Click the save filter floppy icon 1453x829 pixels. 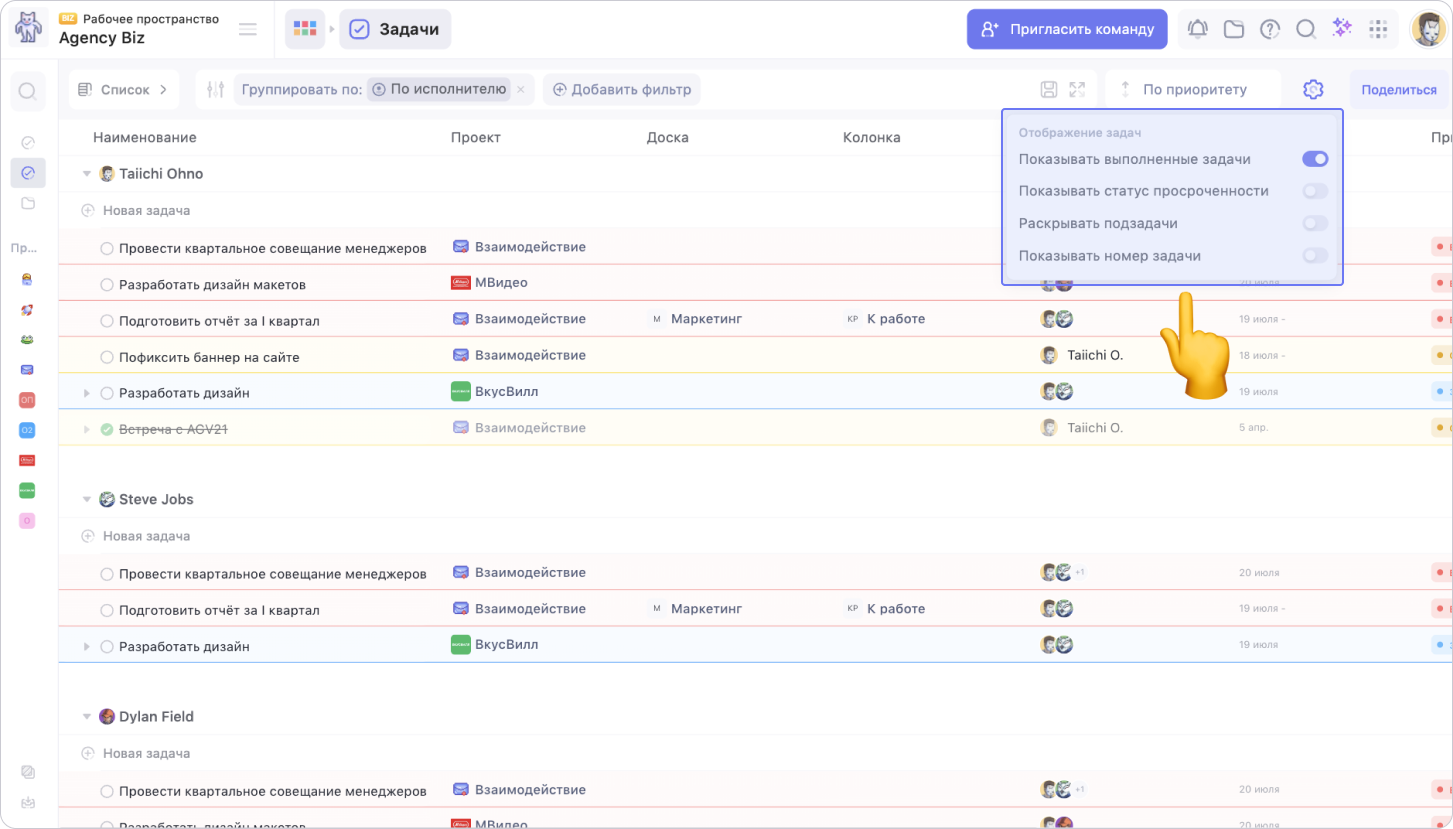[1049, 89]
